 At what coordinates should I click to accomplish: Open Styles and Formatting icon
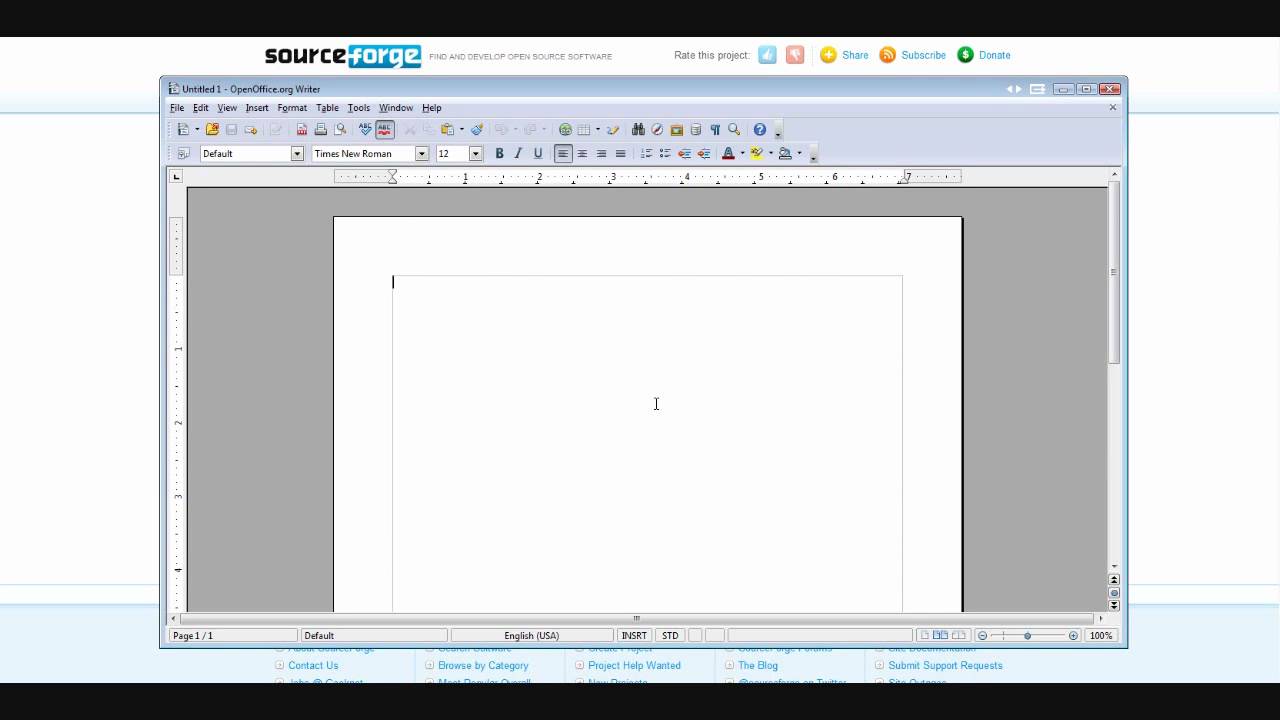(183, 153)
